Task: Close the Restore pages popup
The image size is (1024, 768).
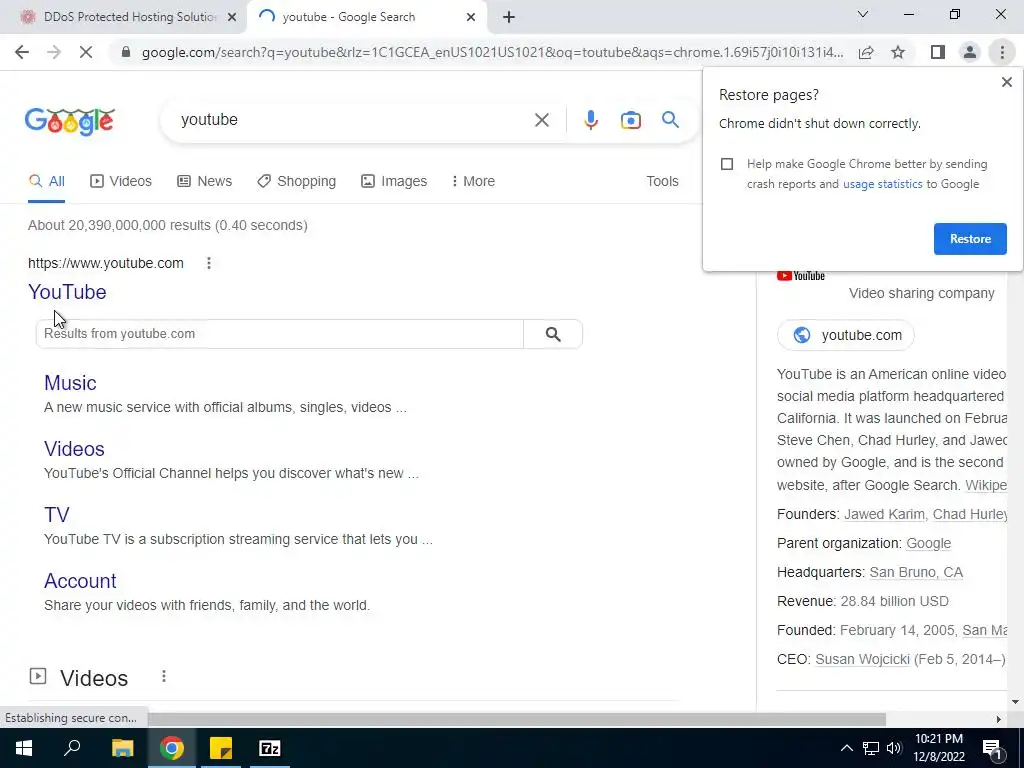Action: (1006, 82)
